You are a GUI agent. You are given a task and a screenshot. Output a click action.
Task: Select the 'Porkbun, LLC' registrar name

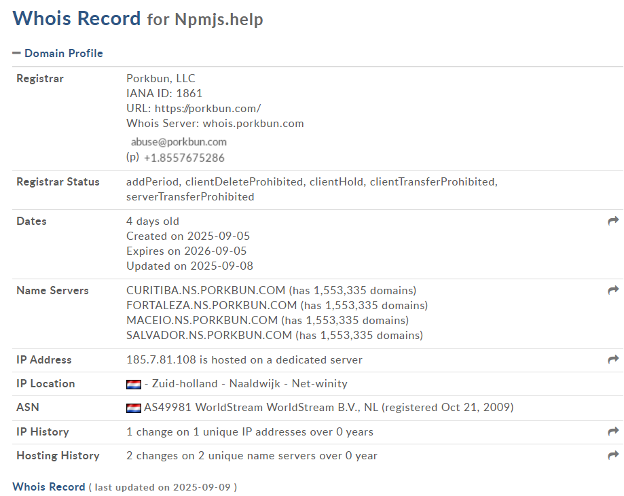pyautogui.click(x=161, y=78)
